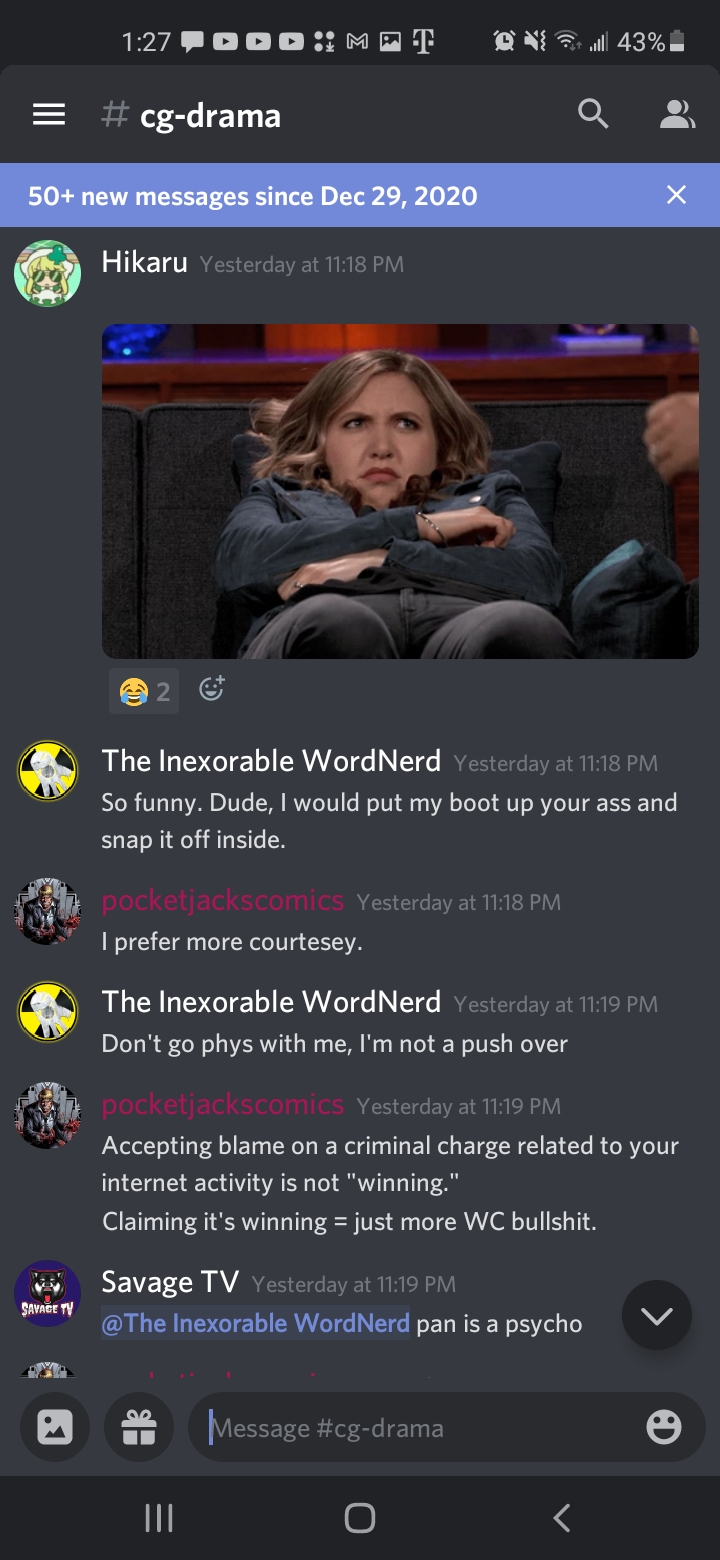Open the image attachment picker
The width and height of the screenshot is (720, 1560).
[55, 1427]
